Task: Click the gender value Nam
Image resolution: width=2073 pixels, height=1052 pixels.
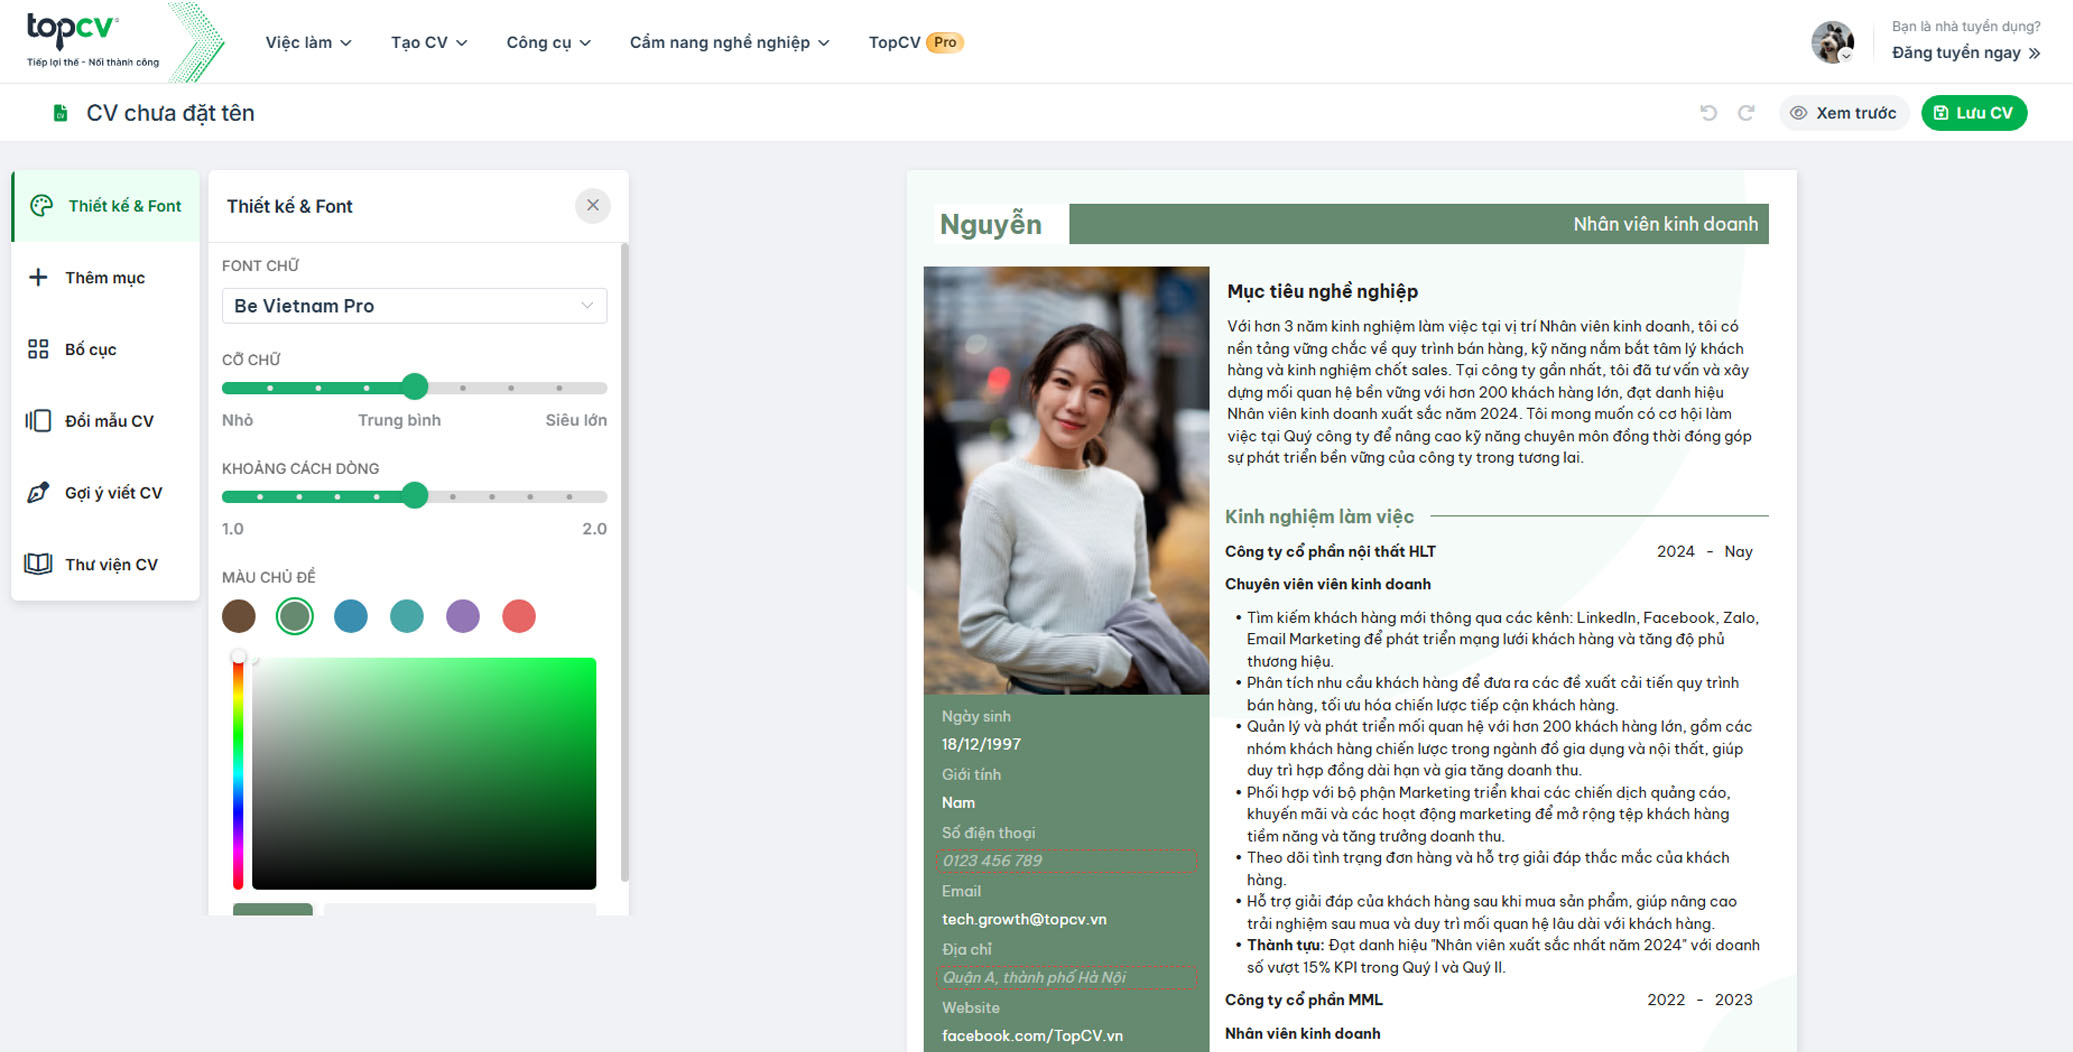Action: pyautogui.click(x=958, y=803)
